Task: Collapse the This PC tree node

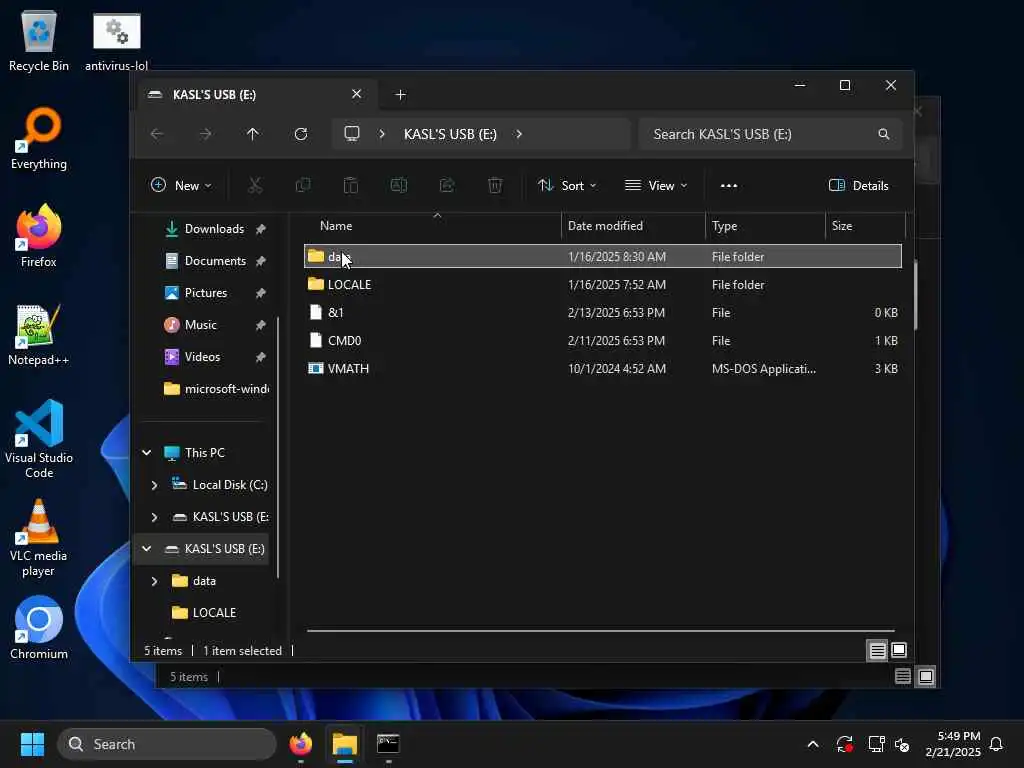Action: [147, 453]
